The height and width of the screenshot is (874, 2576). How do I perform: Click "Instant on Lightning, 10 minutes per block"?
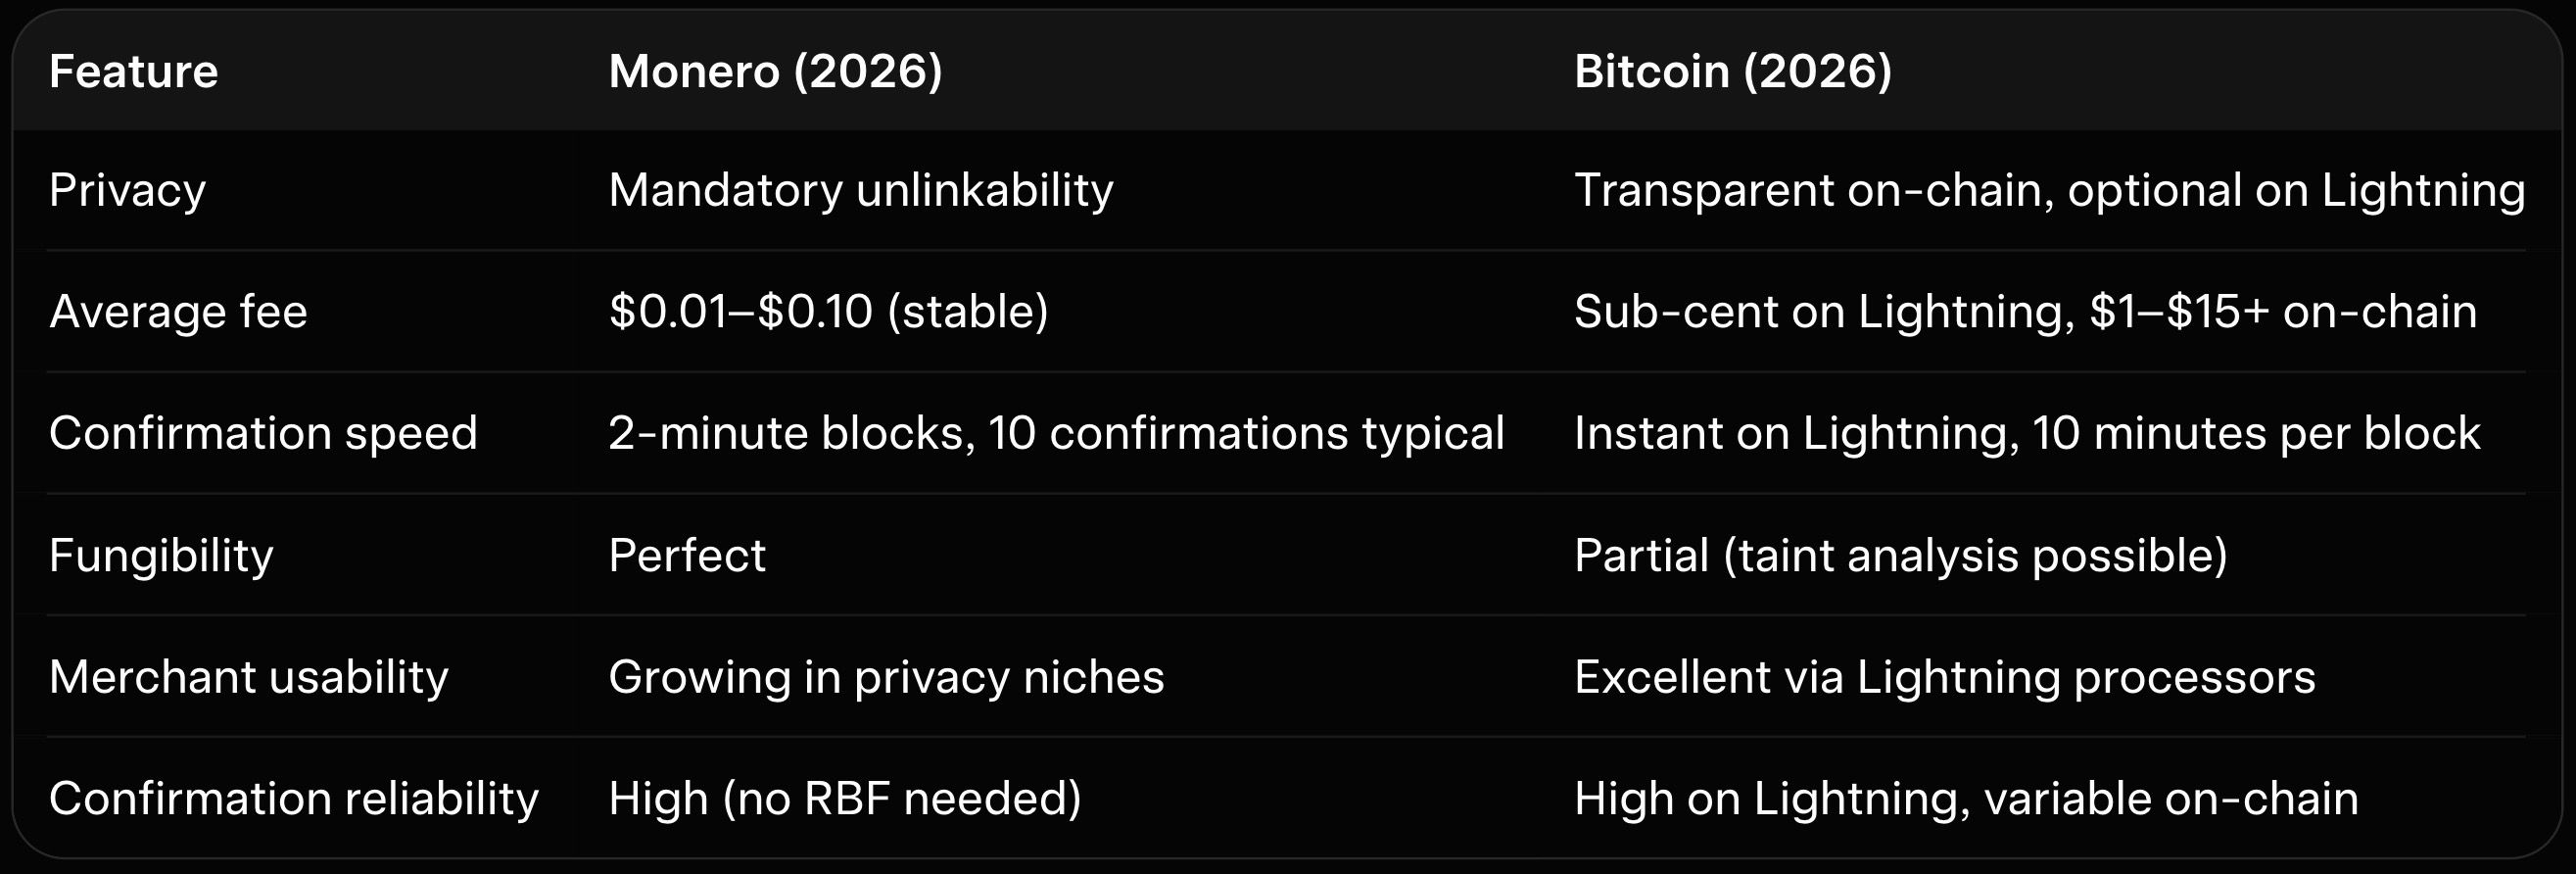[2027, 434]
